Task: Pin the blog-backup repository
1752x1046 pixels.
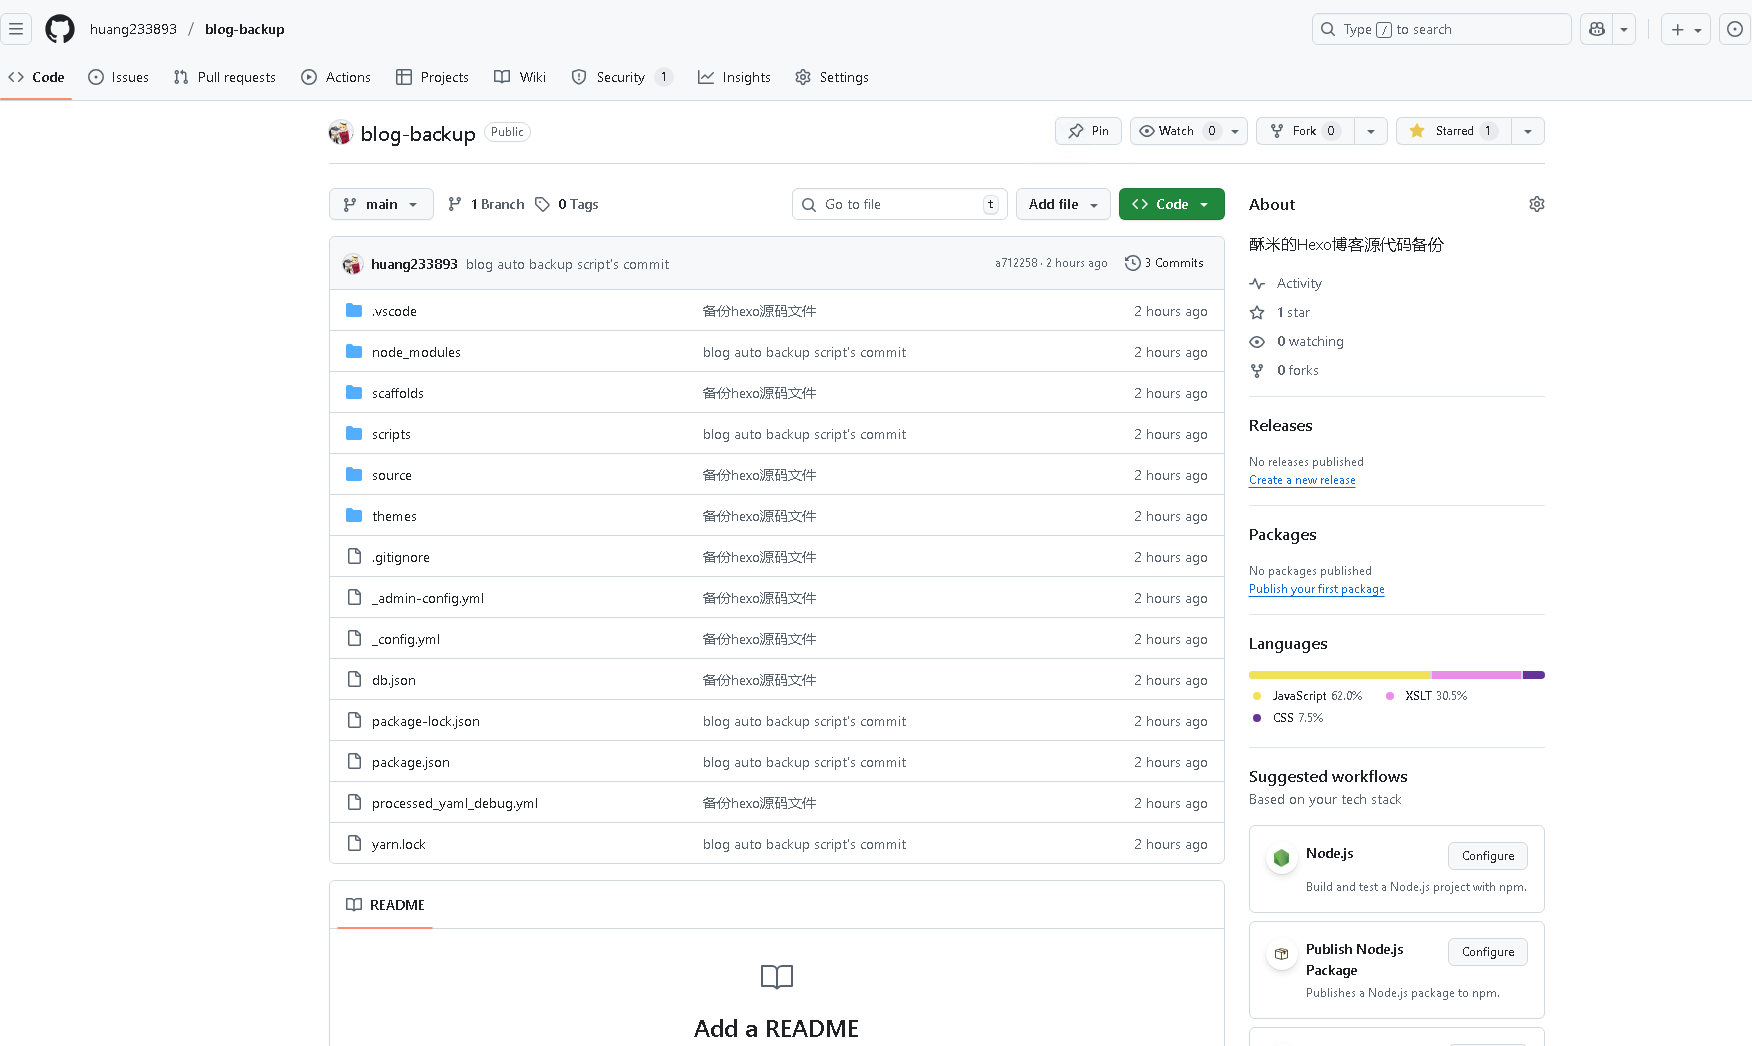Action: [x=1088, y=131]
